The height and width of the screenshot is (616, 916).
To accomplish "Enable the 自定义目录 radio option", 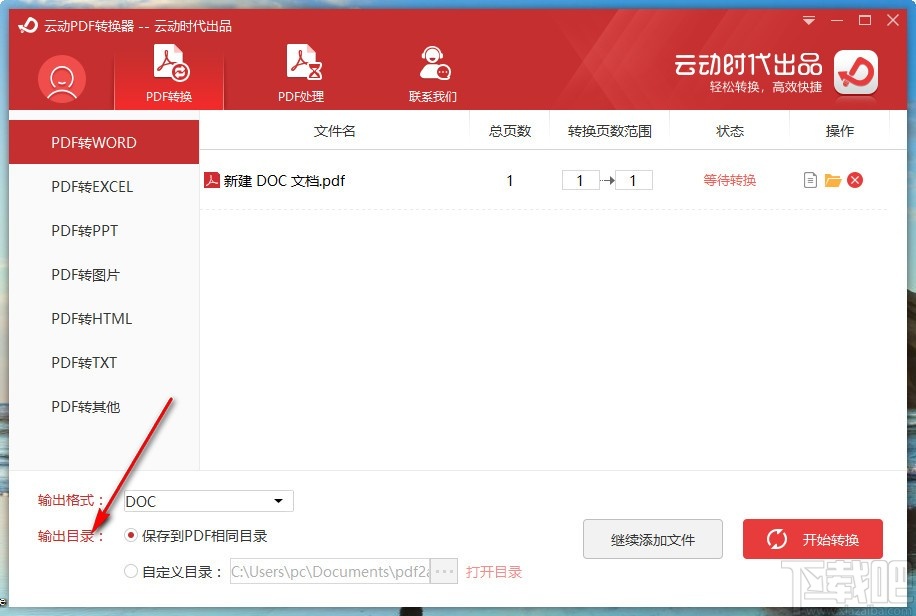I will [x=131, y=571].
